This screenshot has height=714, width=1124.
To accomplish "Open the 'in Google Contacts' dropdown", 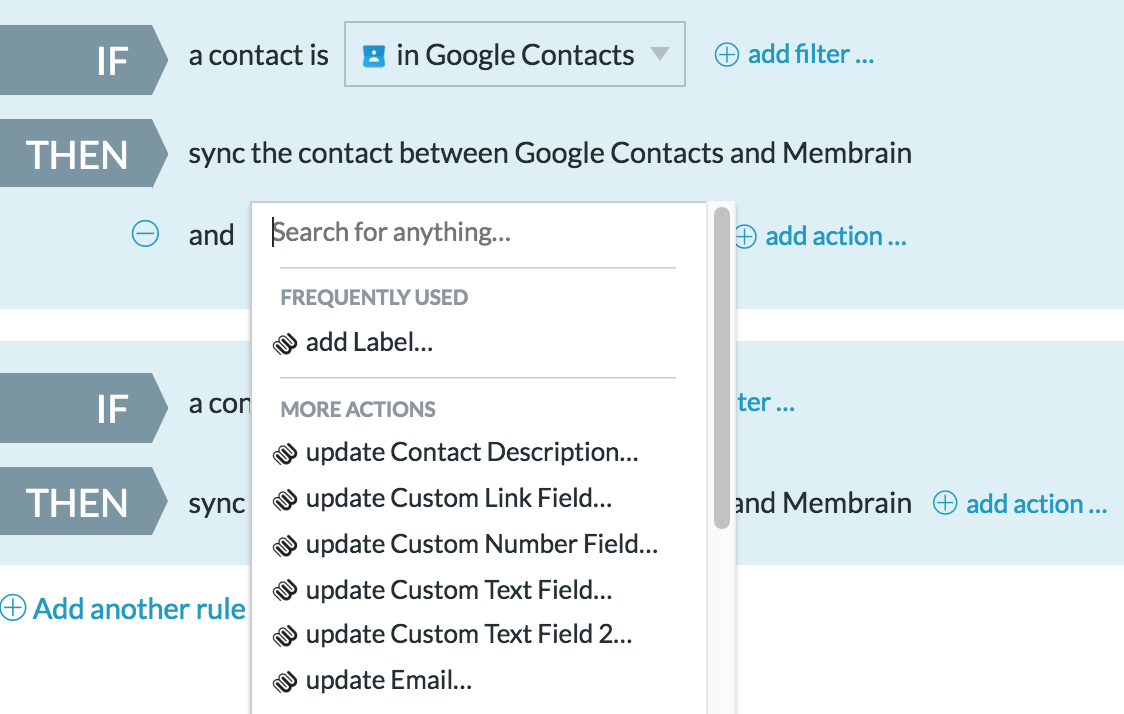I will pyautogui.click(x=515, y=54).
